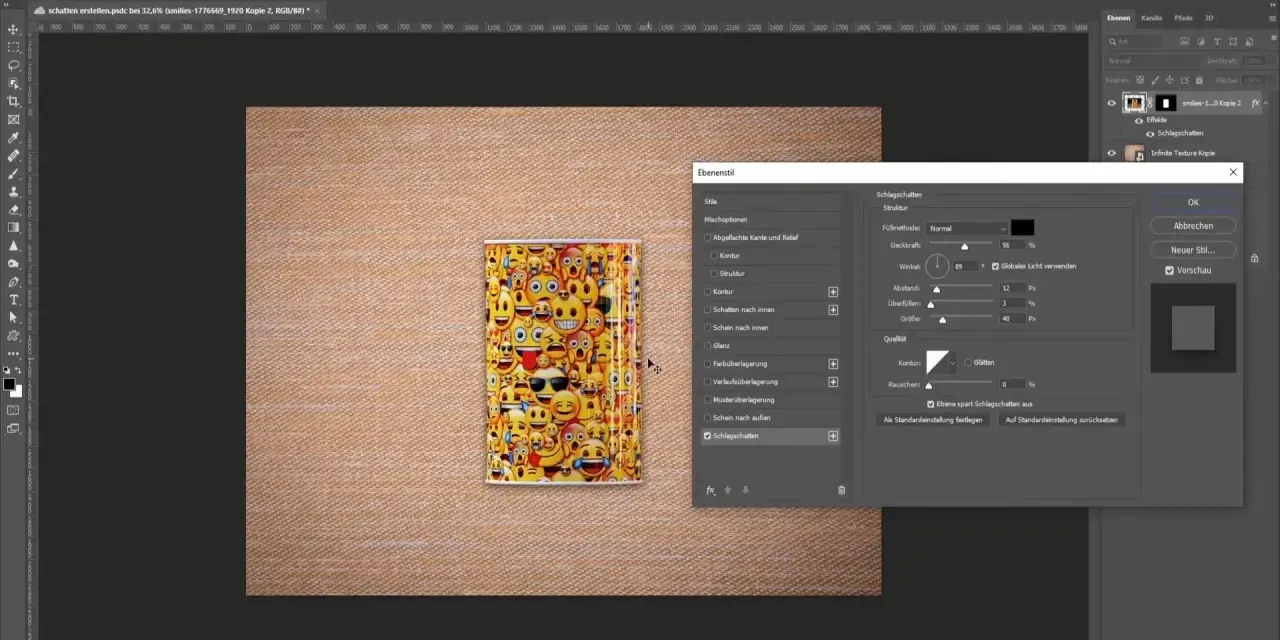Open Mischoptionen in the style list
This screenshot has height=640, width=1280.
tap(726, 219)
